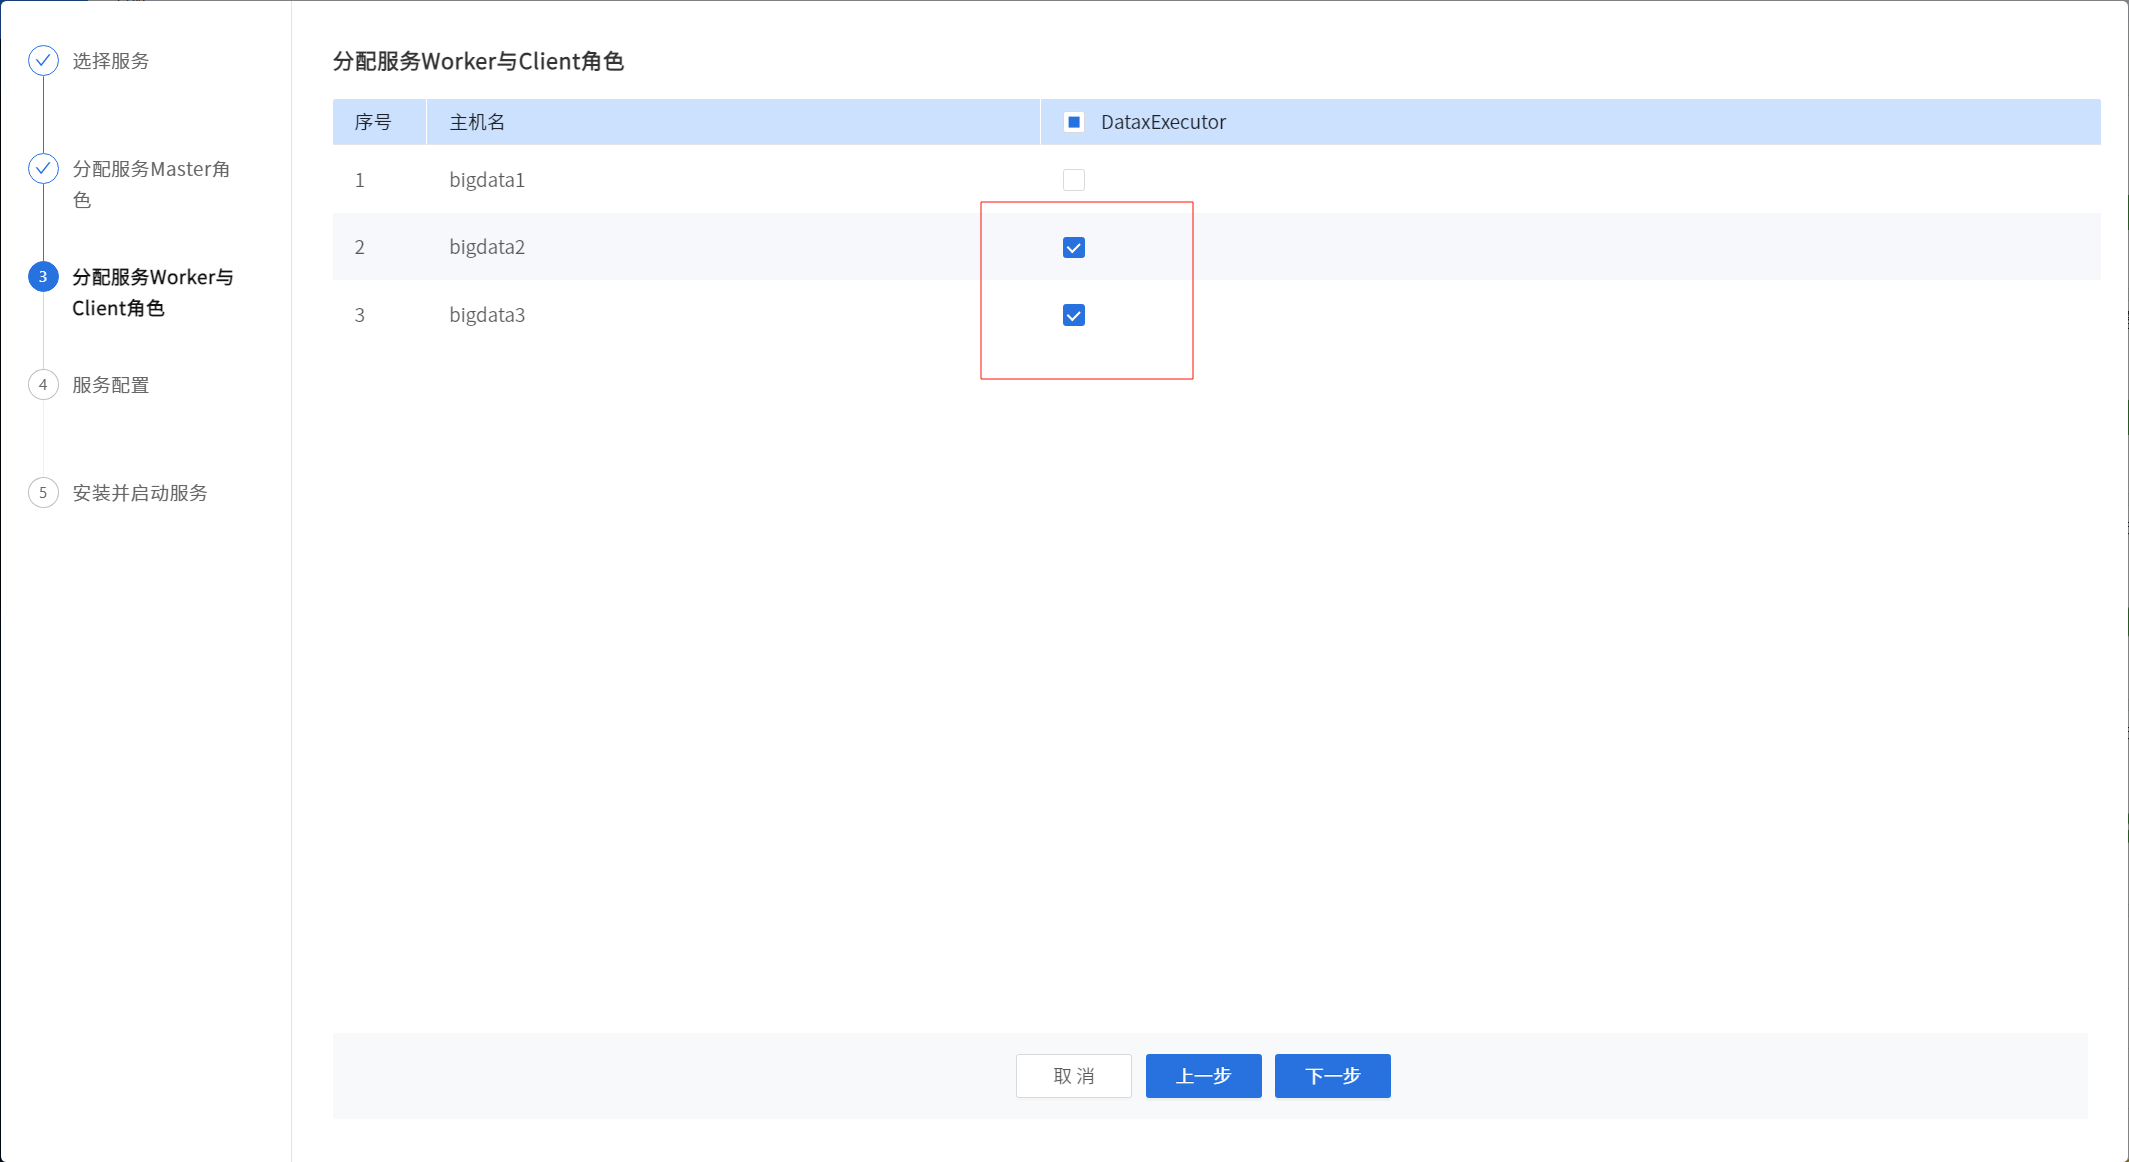Click the checkmark icon for 分配服务Master角色
Screen dimensions: 2129x1162
pos(43,169)
